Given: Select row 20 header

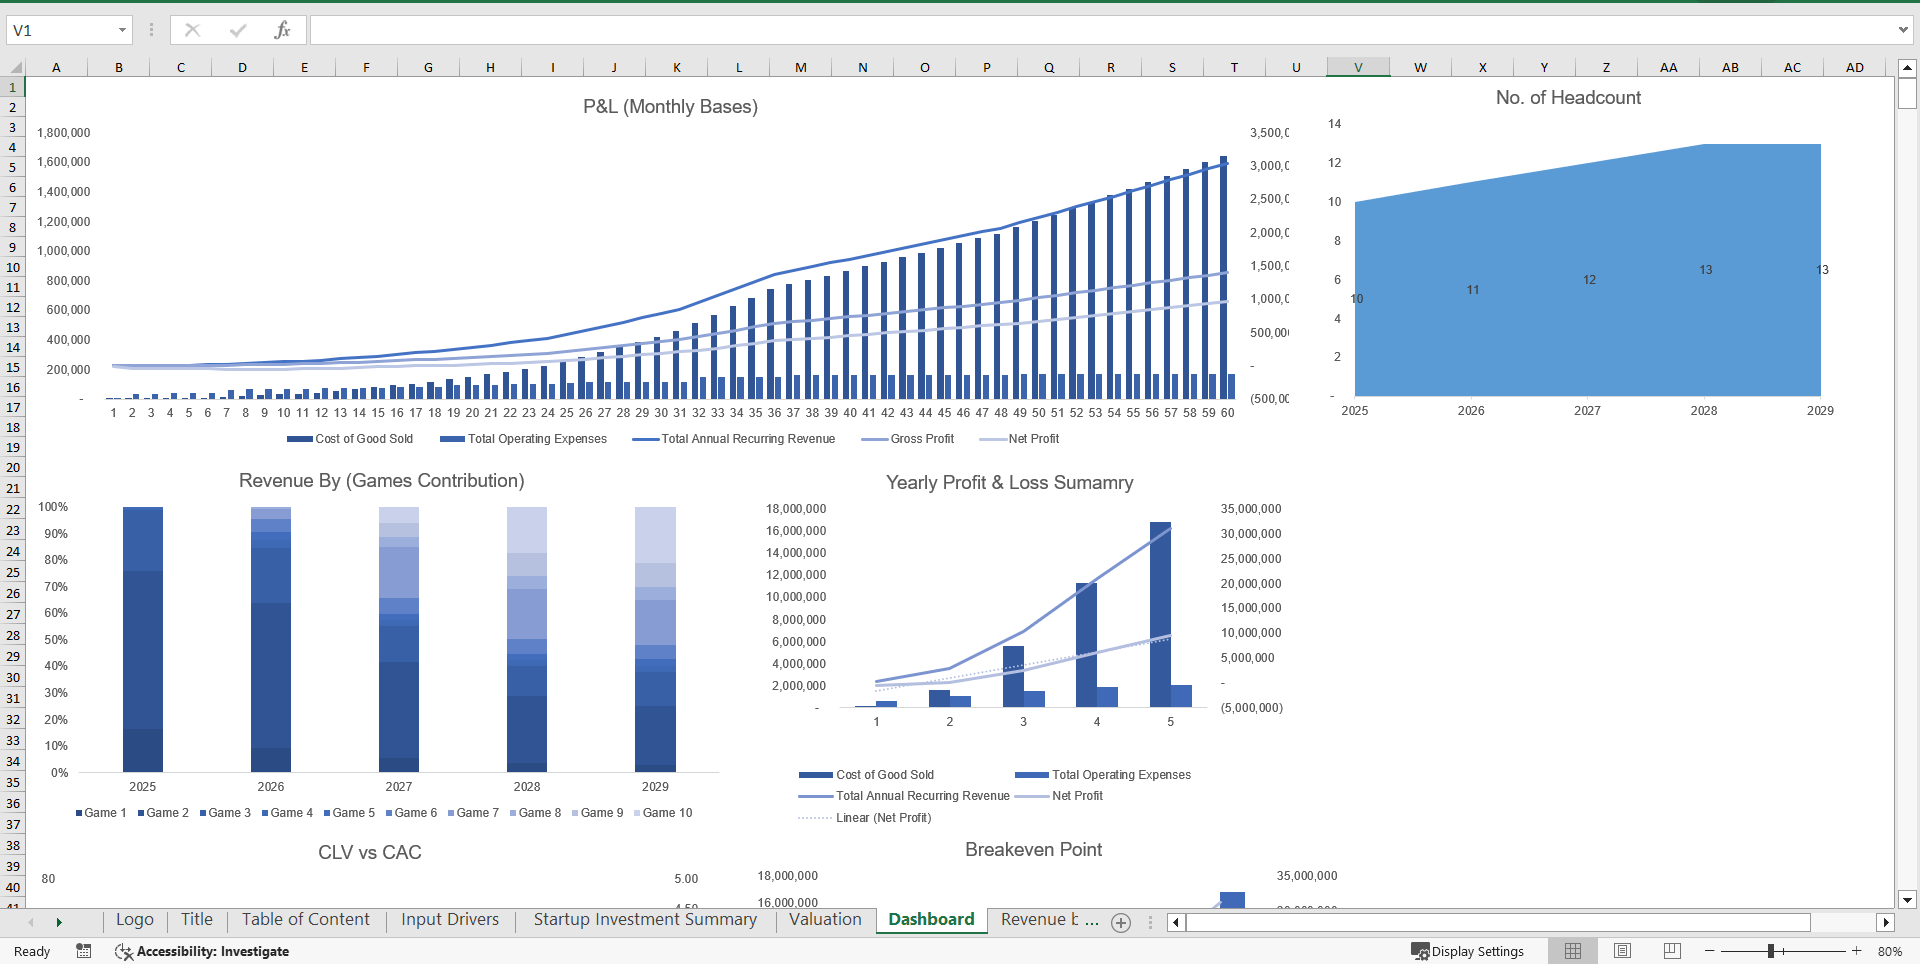Looking at the screenshot, I should [13, 467].
